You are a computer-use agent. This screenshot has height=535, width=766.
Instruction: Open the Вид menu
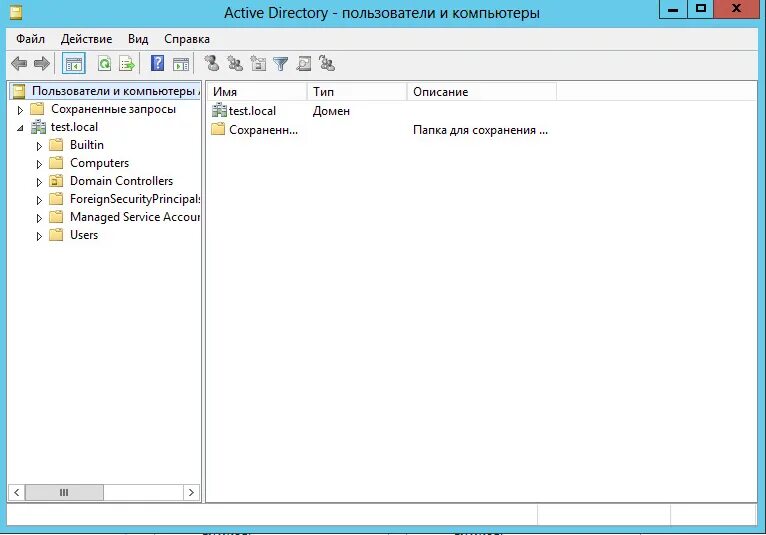coord(138,39)
